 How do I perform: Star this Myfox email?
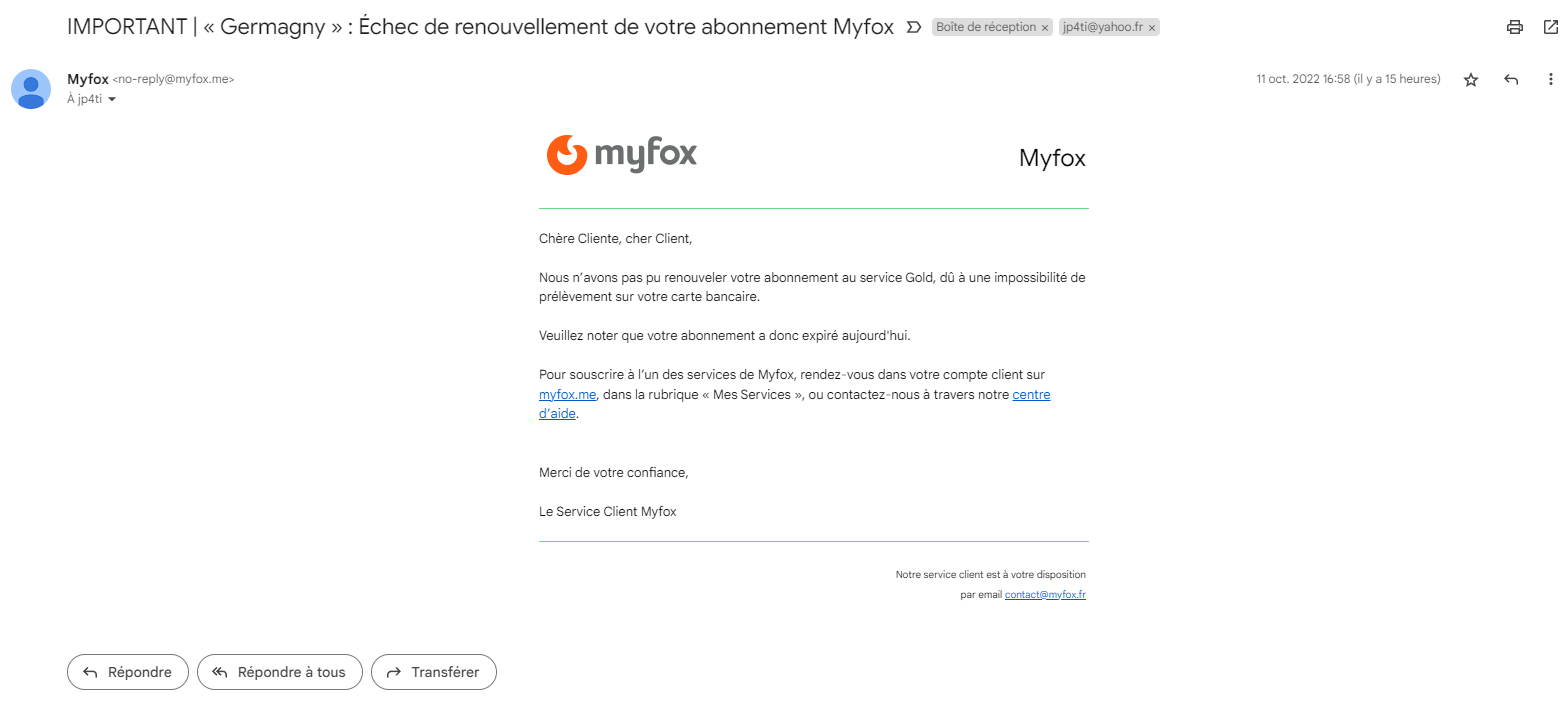pos(1471,80)
